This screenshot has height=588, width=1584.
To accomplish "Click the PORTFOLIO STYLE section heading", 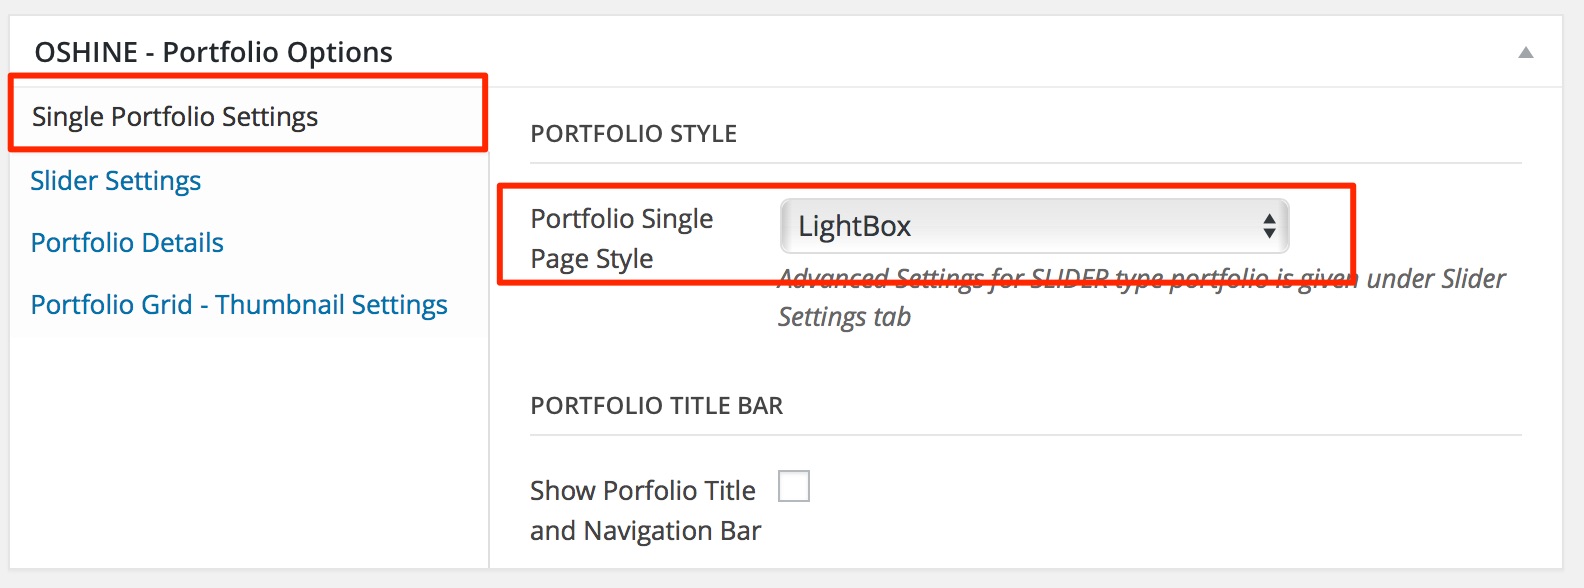I will pos(634,134).
